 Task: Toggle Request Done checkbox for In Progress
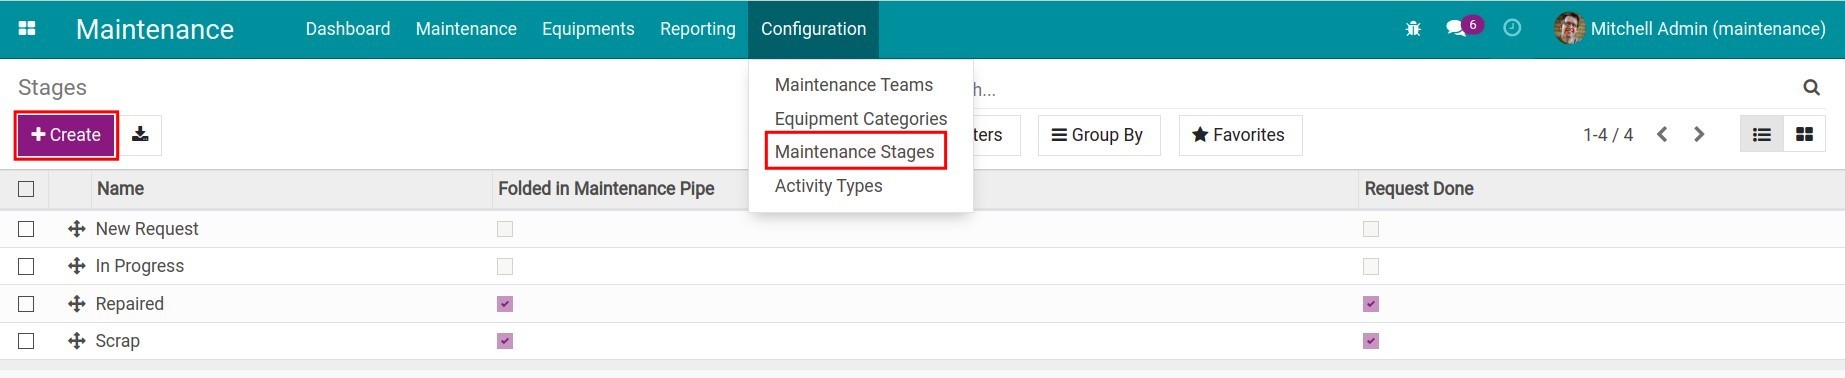(1371, 266)
